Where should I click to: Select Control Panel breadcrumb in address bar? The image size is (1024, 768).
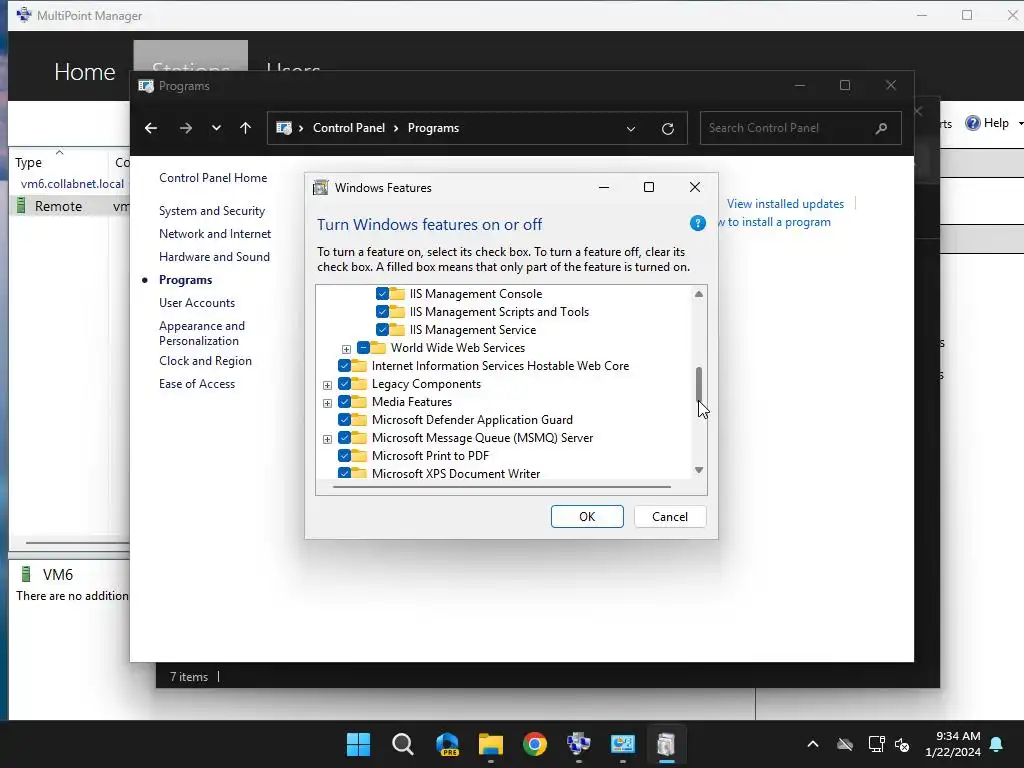click(x=349, y=128)
